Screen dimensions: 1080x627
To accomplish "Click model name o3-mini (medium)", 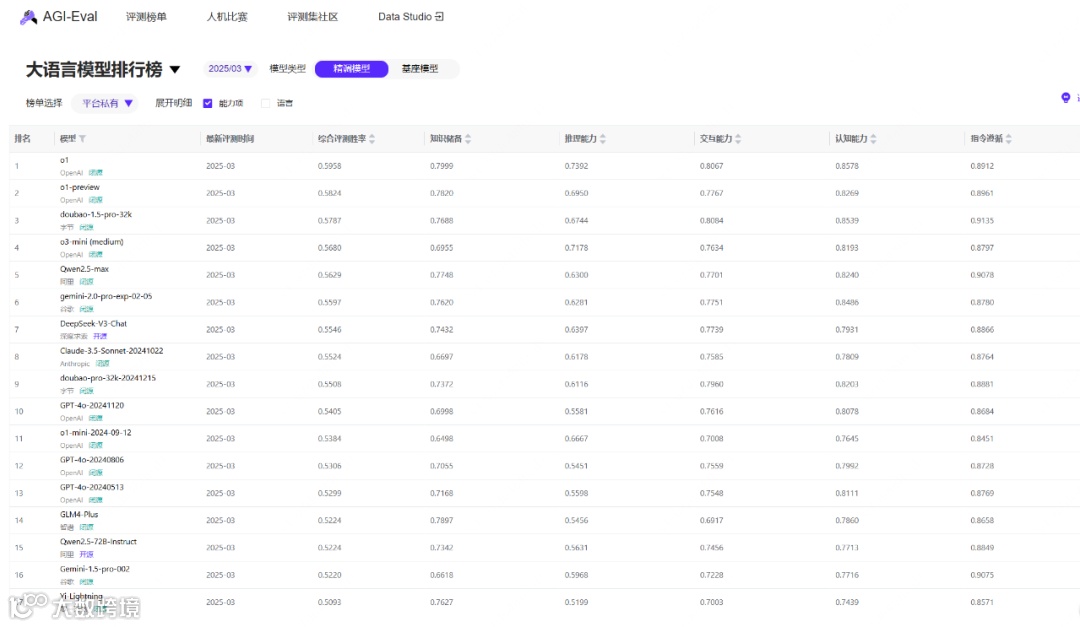I will [92, 242].
